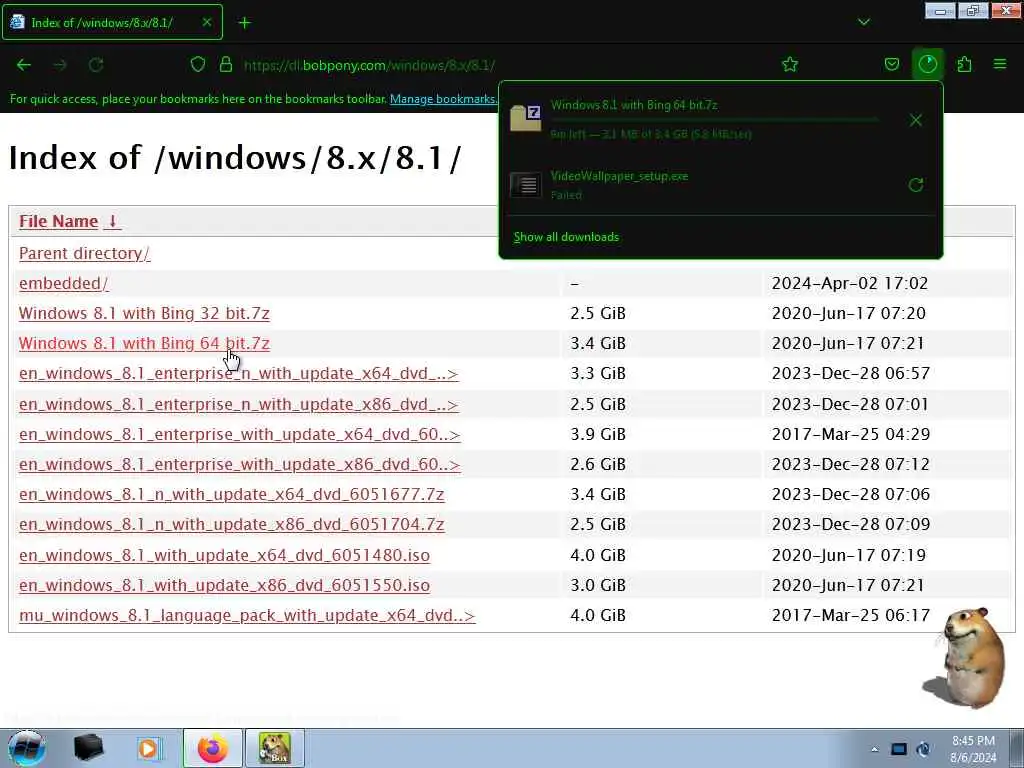Click the VideoWallpaper_setup.exe file icon
Image resolution: width=1024 pixels, height=768 pixels.
(526, 185)
